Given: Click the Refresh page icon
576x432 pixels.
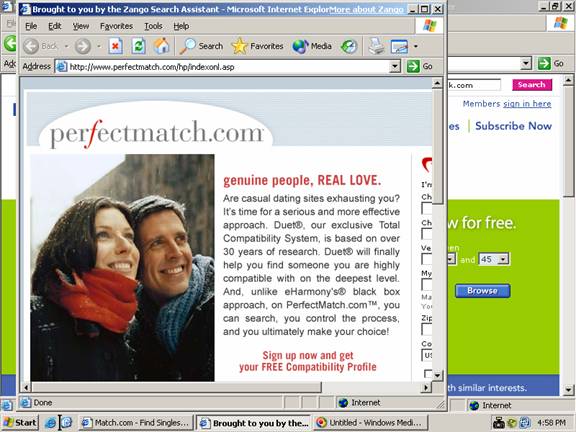Looking at the screenshot, I should (138, 46).
